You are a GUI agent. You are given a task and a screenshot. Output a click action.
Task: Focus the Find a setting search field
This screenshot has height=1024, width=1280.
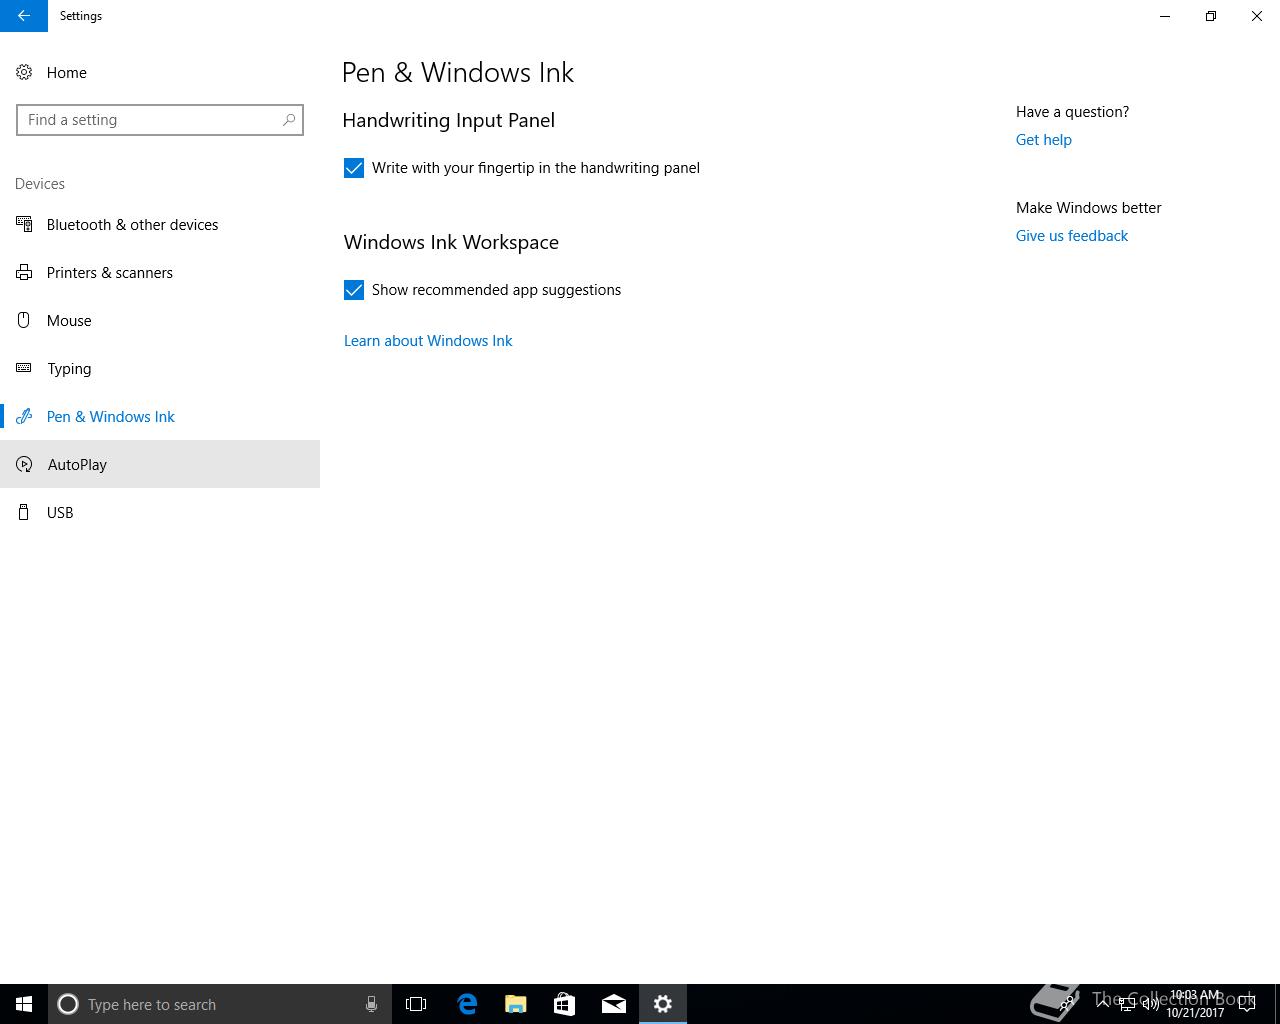(160, 120)
